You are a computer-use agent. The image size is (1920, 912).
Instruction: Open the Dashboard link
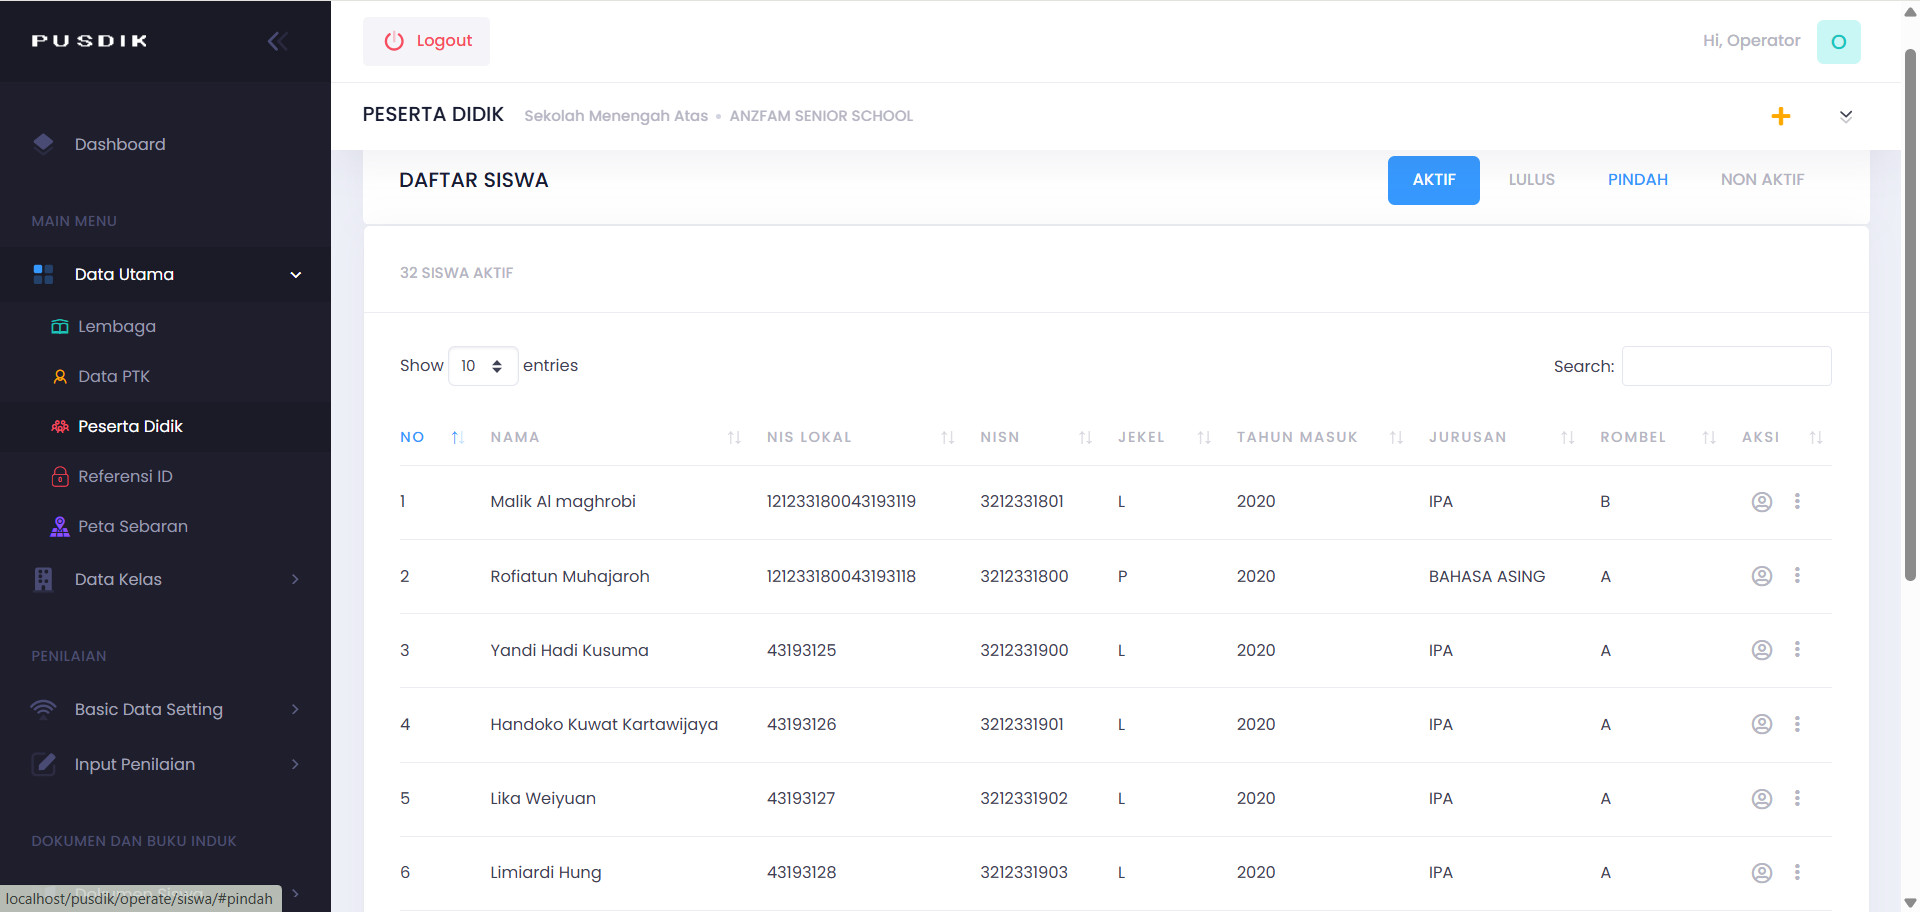click(120, 144)
